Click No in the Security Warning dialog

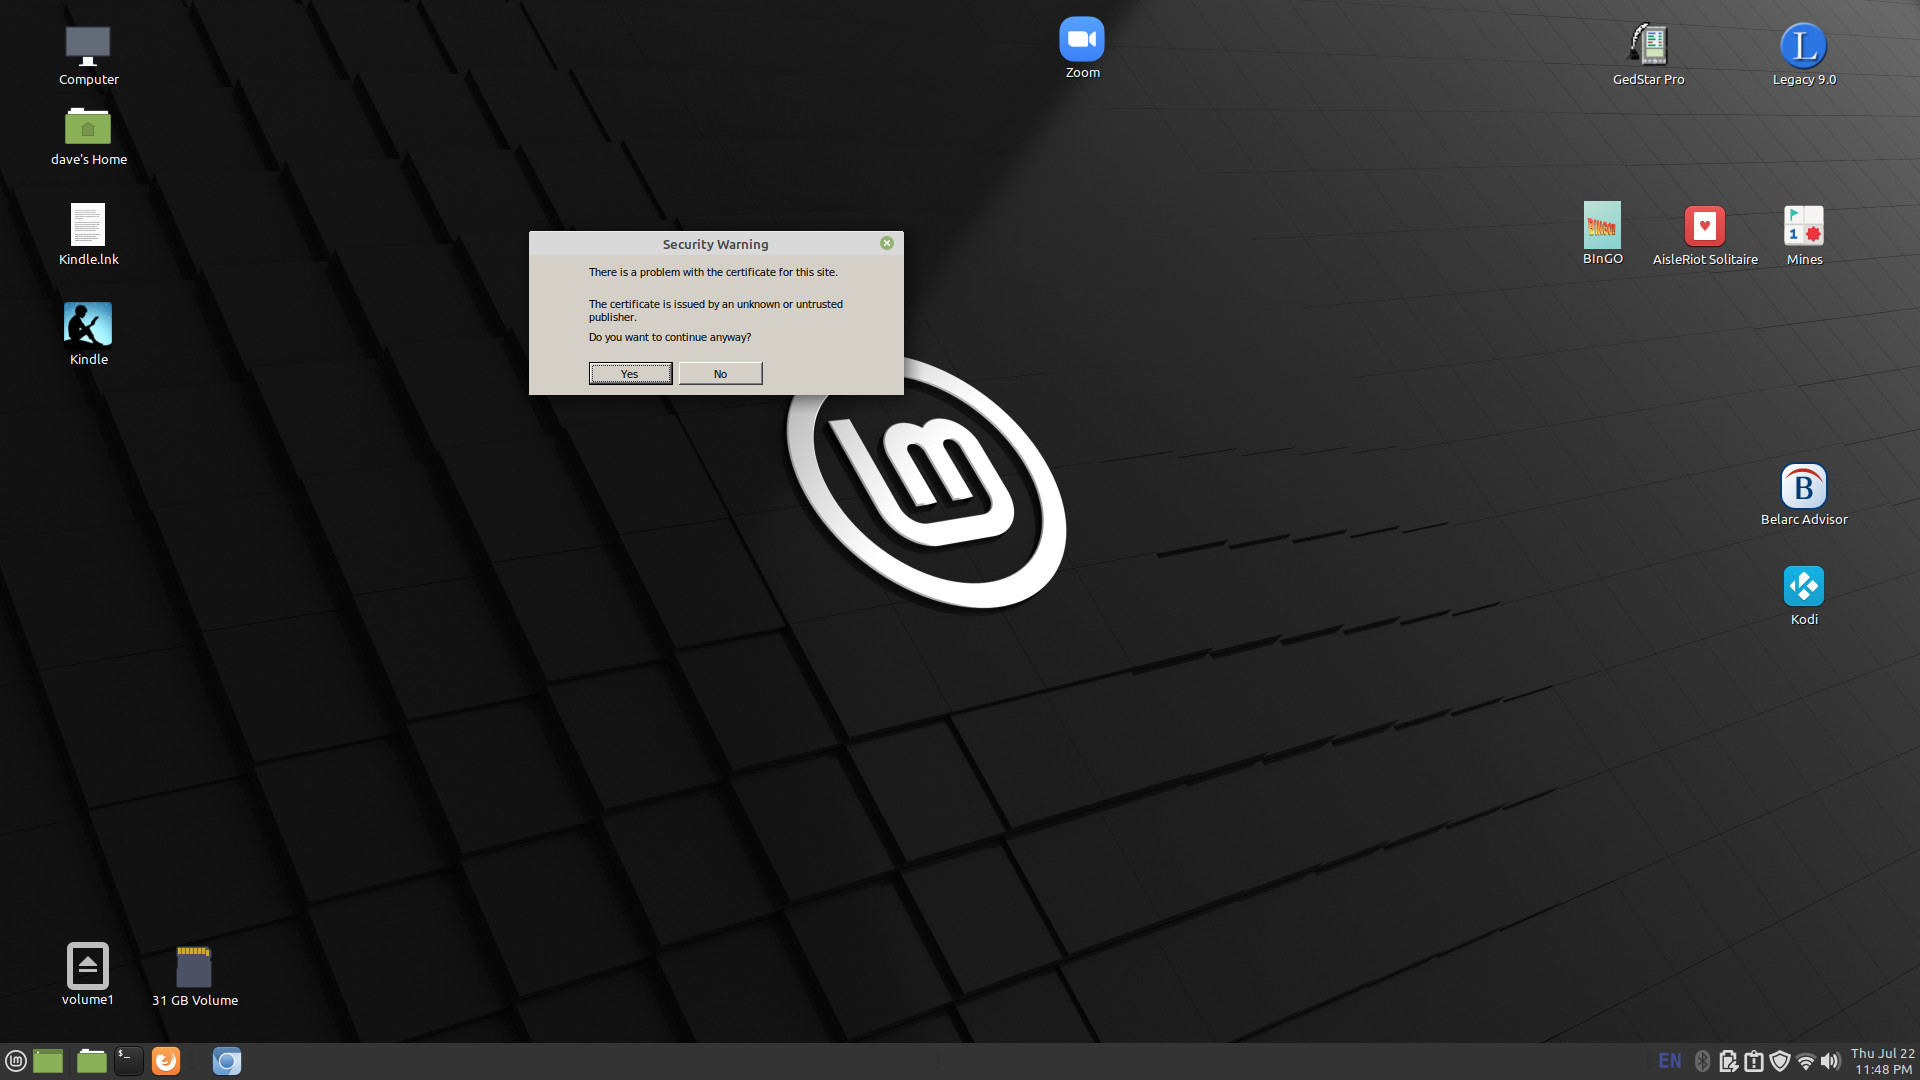point(720,374)
